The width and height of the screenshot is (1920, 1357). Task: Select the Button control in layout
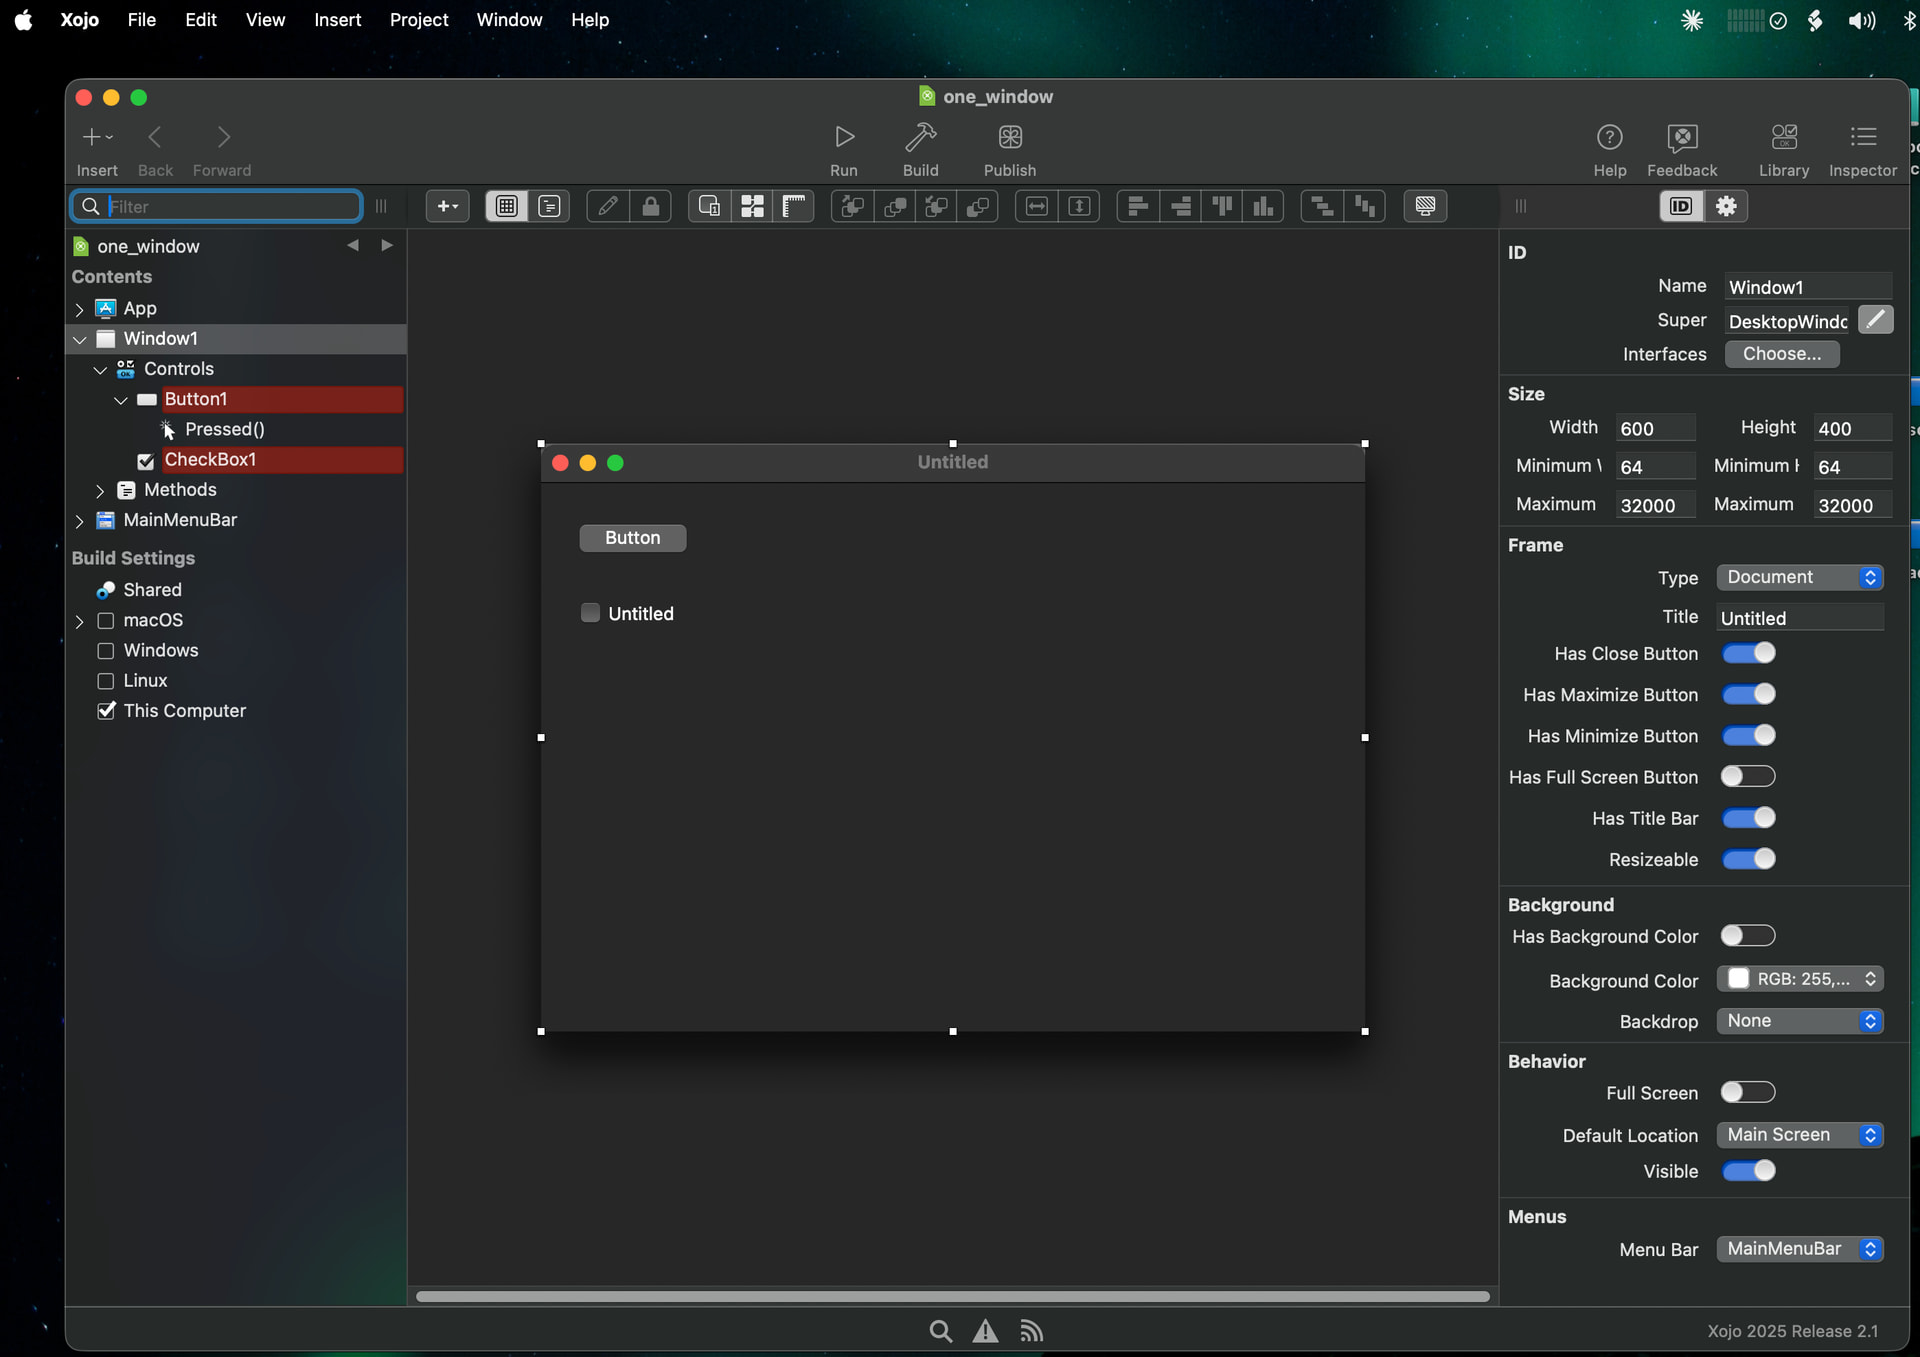(x=632, y=538)
